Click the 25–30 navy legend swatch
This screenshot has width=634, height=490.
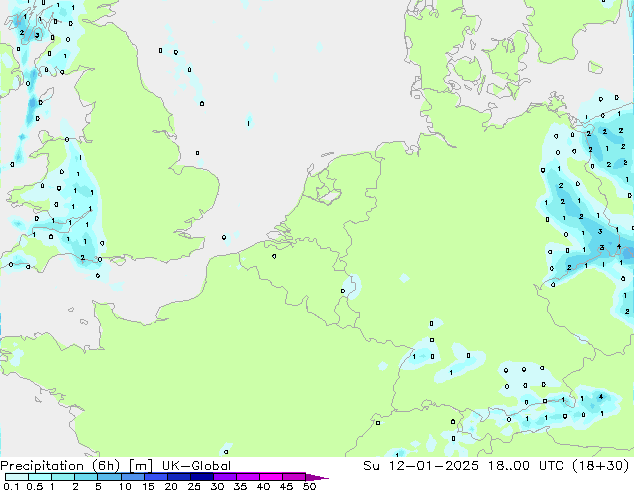(201, 477)
